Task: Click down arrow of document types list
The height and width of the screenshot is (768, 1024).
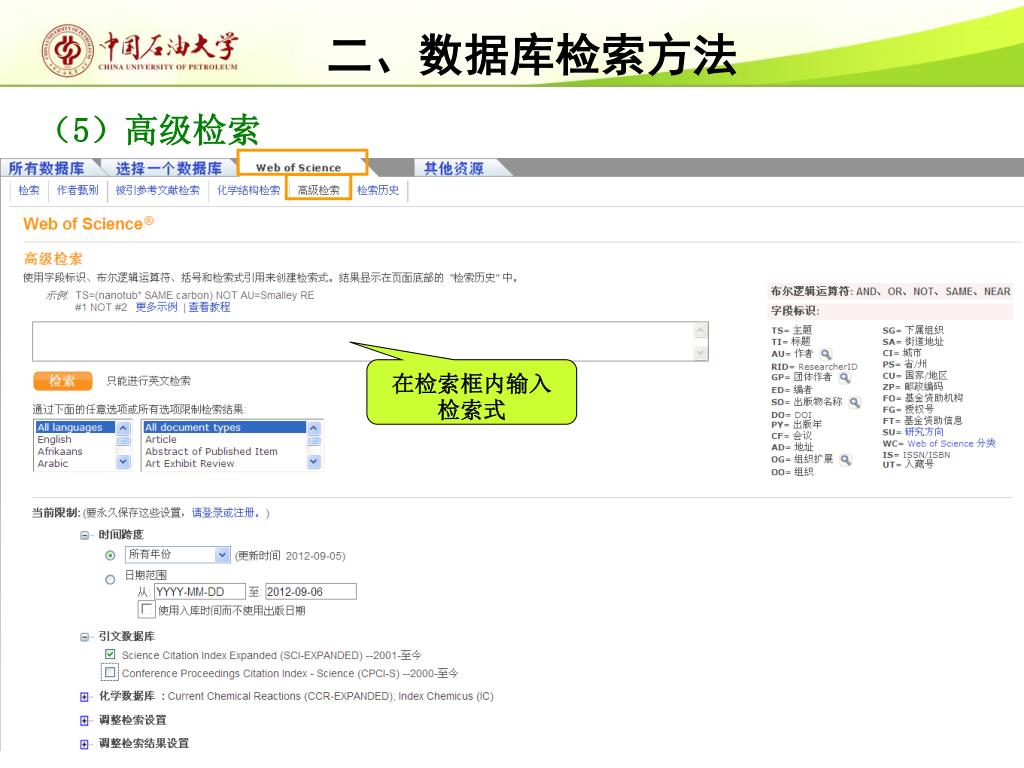Action: 314,462
